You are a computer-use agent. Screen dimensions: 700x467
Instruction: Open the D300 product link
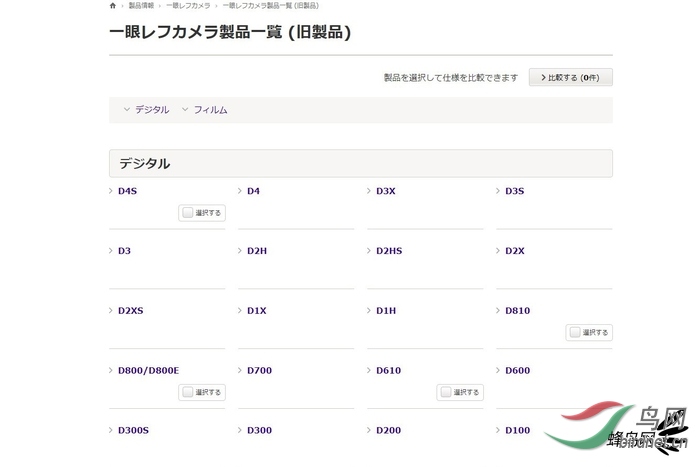259,430
